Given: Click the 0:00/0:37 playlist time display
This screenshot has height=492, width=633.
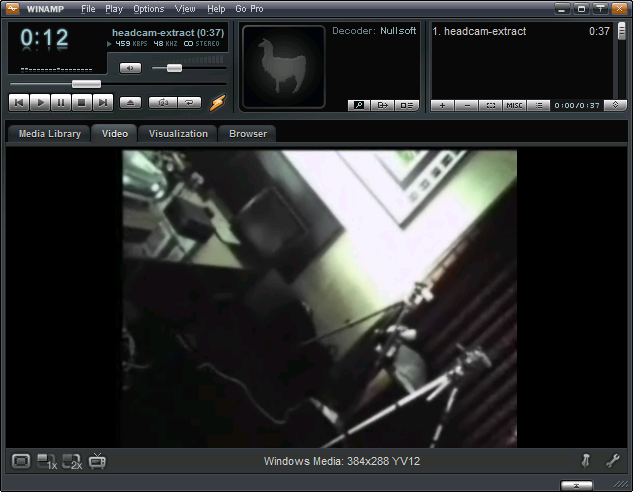Looking at the screenshot, I should pyautogui.click(x=577, y=105).
